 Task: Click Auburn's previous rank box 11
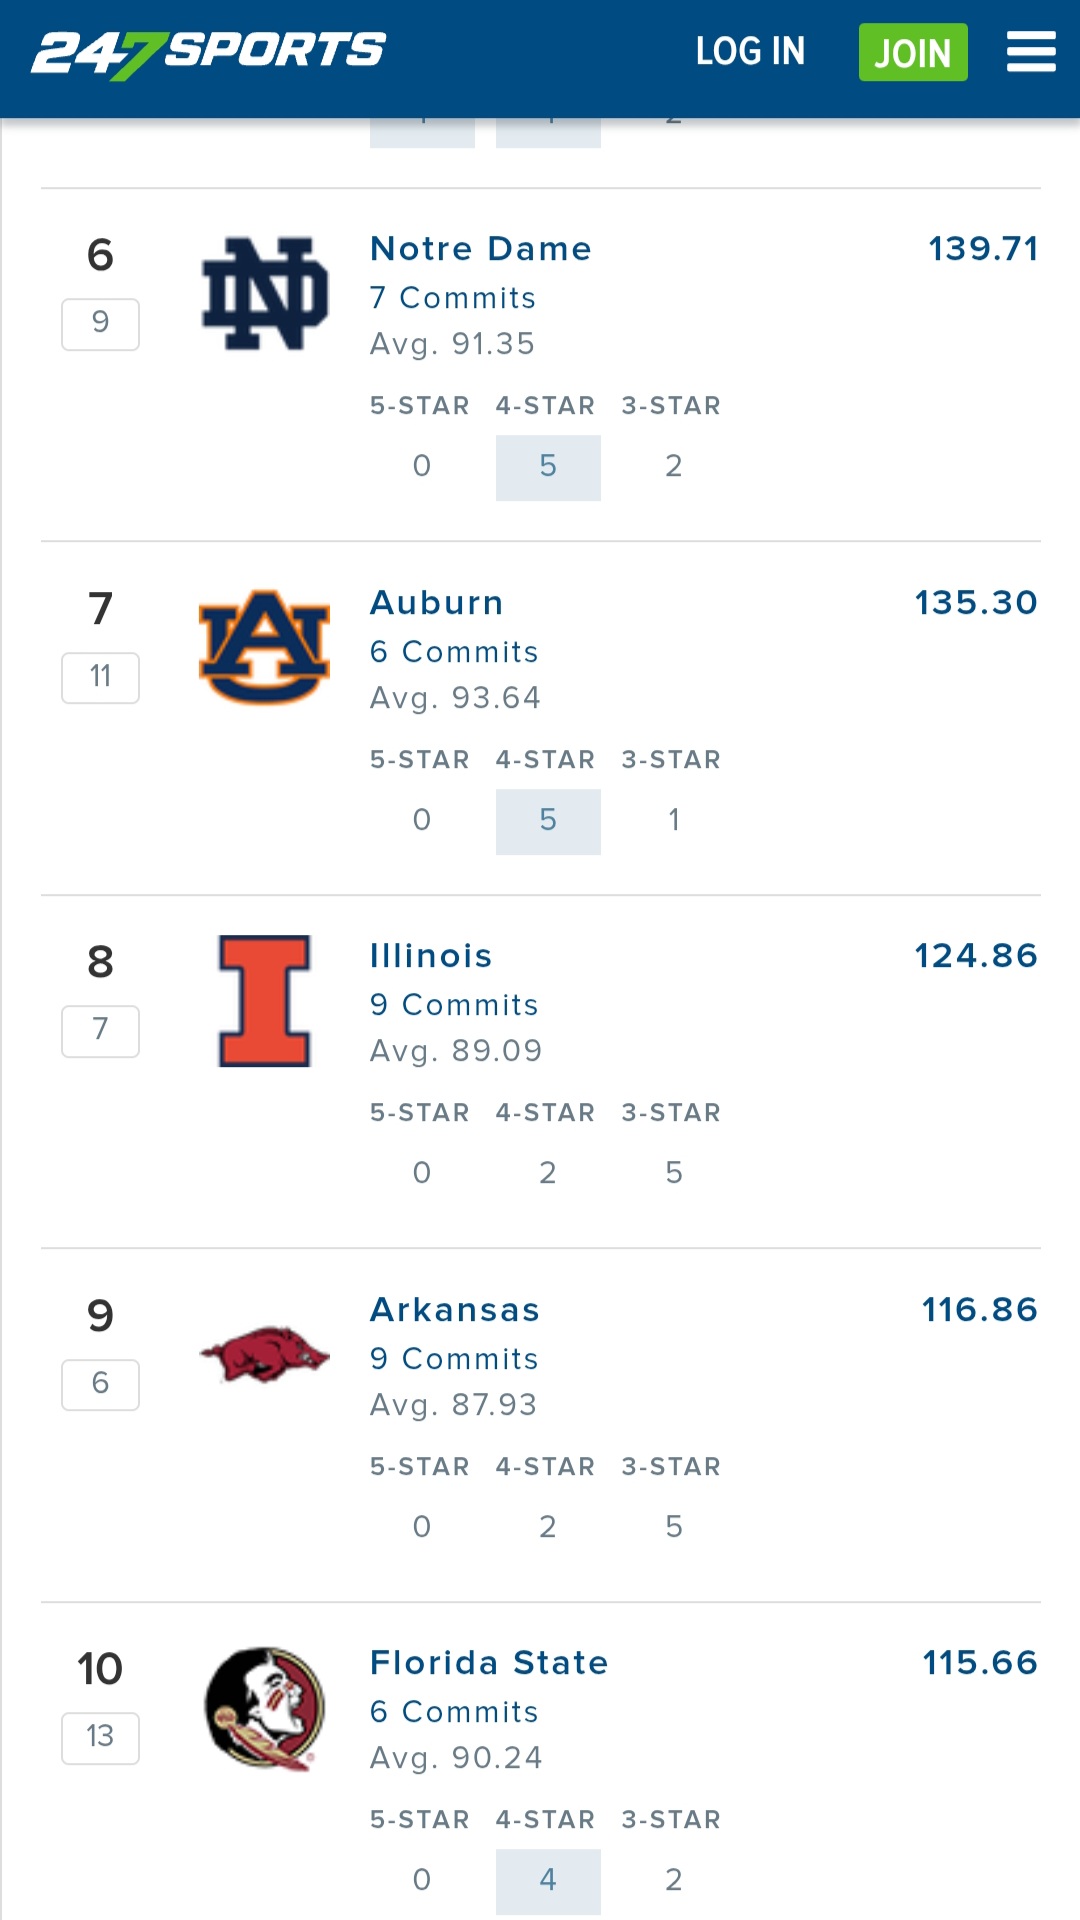[100, 677]
